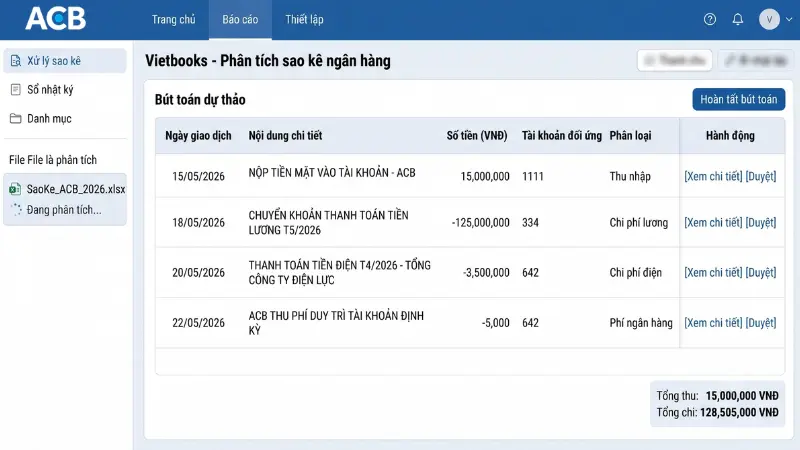Click Phí ngân hàng classification cell
Screen dimensions: 800x450
pyautogui.click(x=641, y=323)
